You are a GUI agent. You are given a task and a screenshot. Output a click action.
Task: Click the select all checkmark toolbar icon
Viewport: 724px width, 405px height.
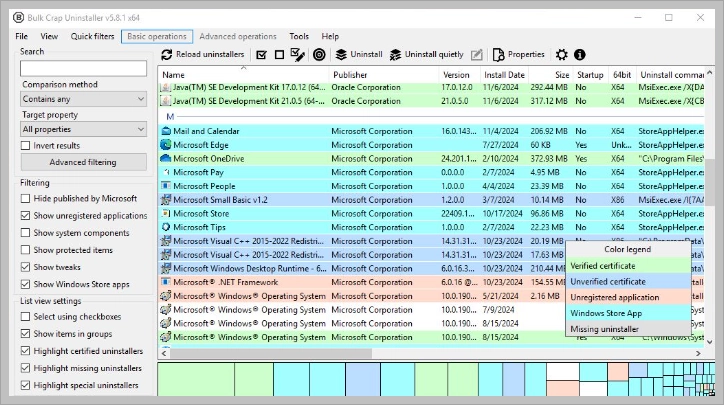(x=261, y=54)
